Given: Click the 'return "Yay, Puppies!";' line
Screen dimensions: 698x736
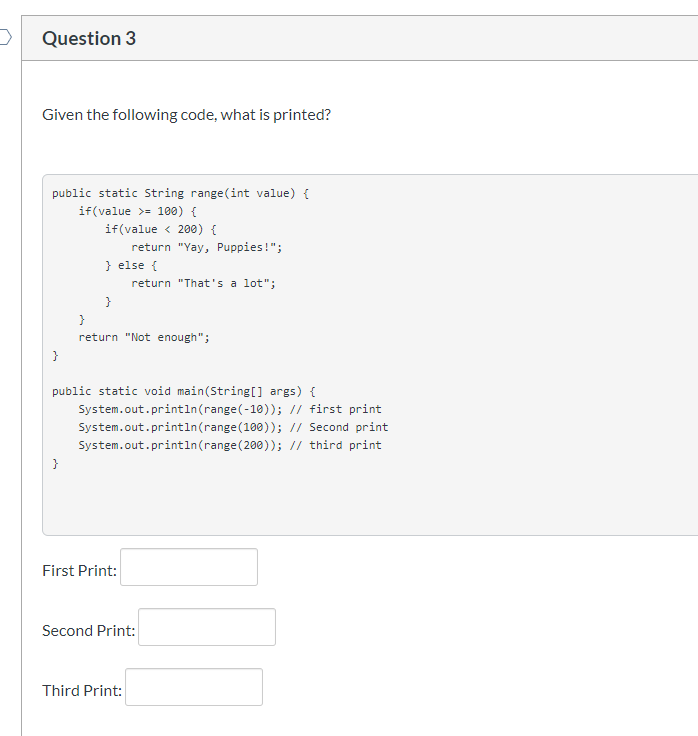Looking at the screenshot, I should pos(207,247).
